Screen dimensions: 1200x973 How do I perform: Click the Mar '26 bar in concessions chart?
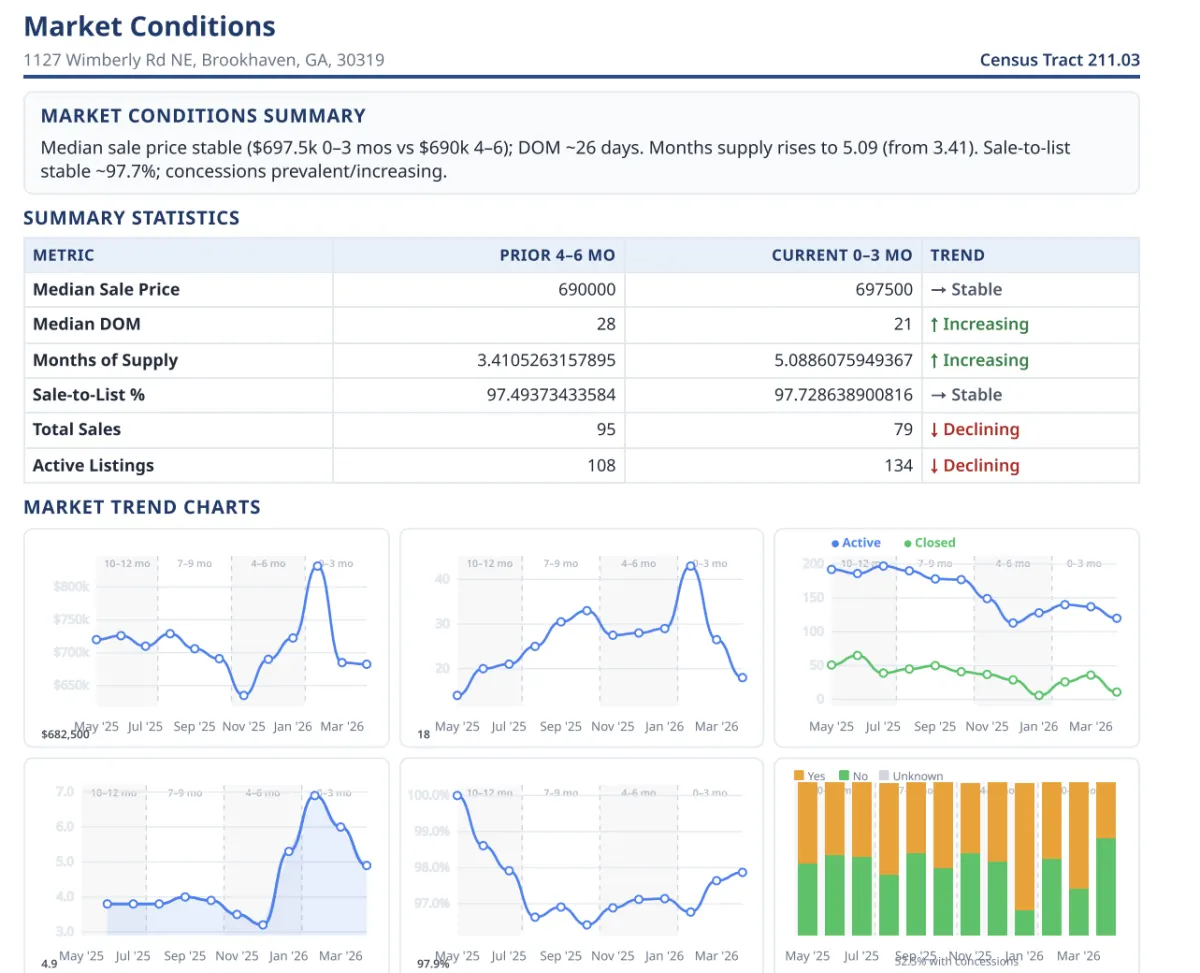1079,858
